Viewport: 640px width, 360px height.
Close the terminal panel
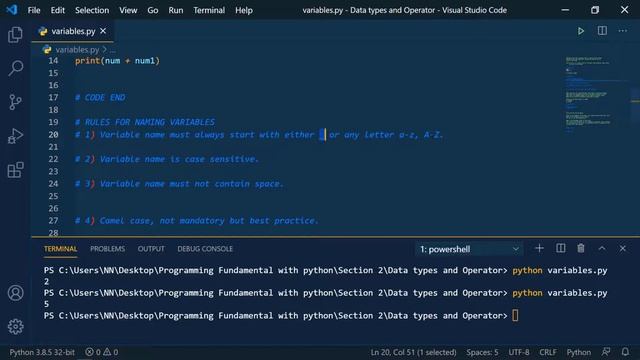click(x=622, y=248)
